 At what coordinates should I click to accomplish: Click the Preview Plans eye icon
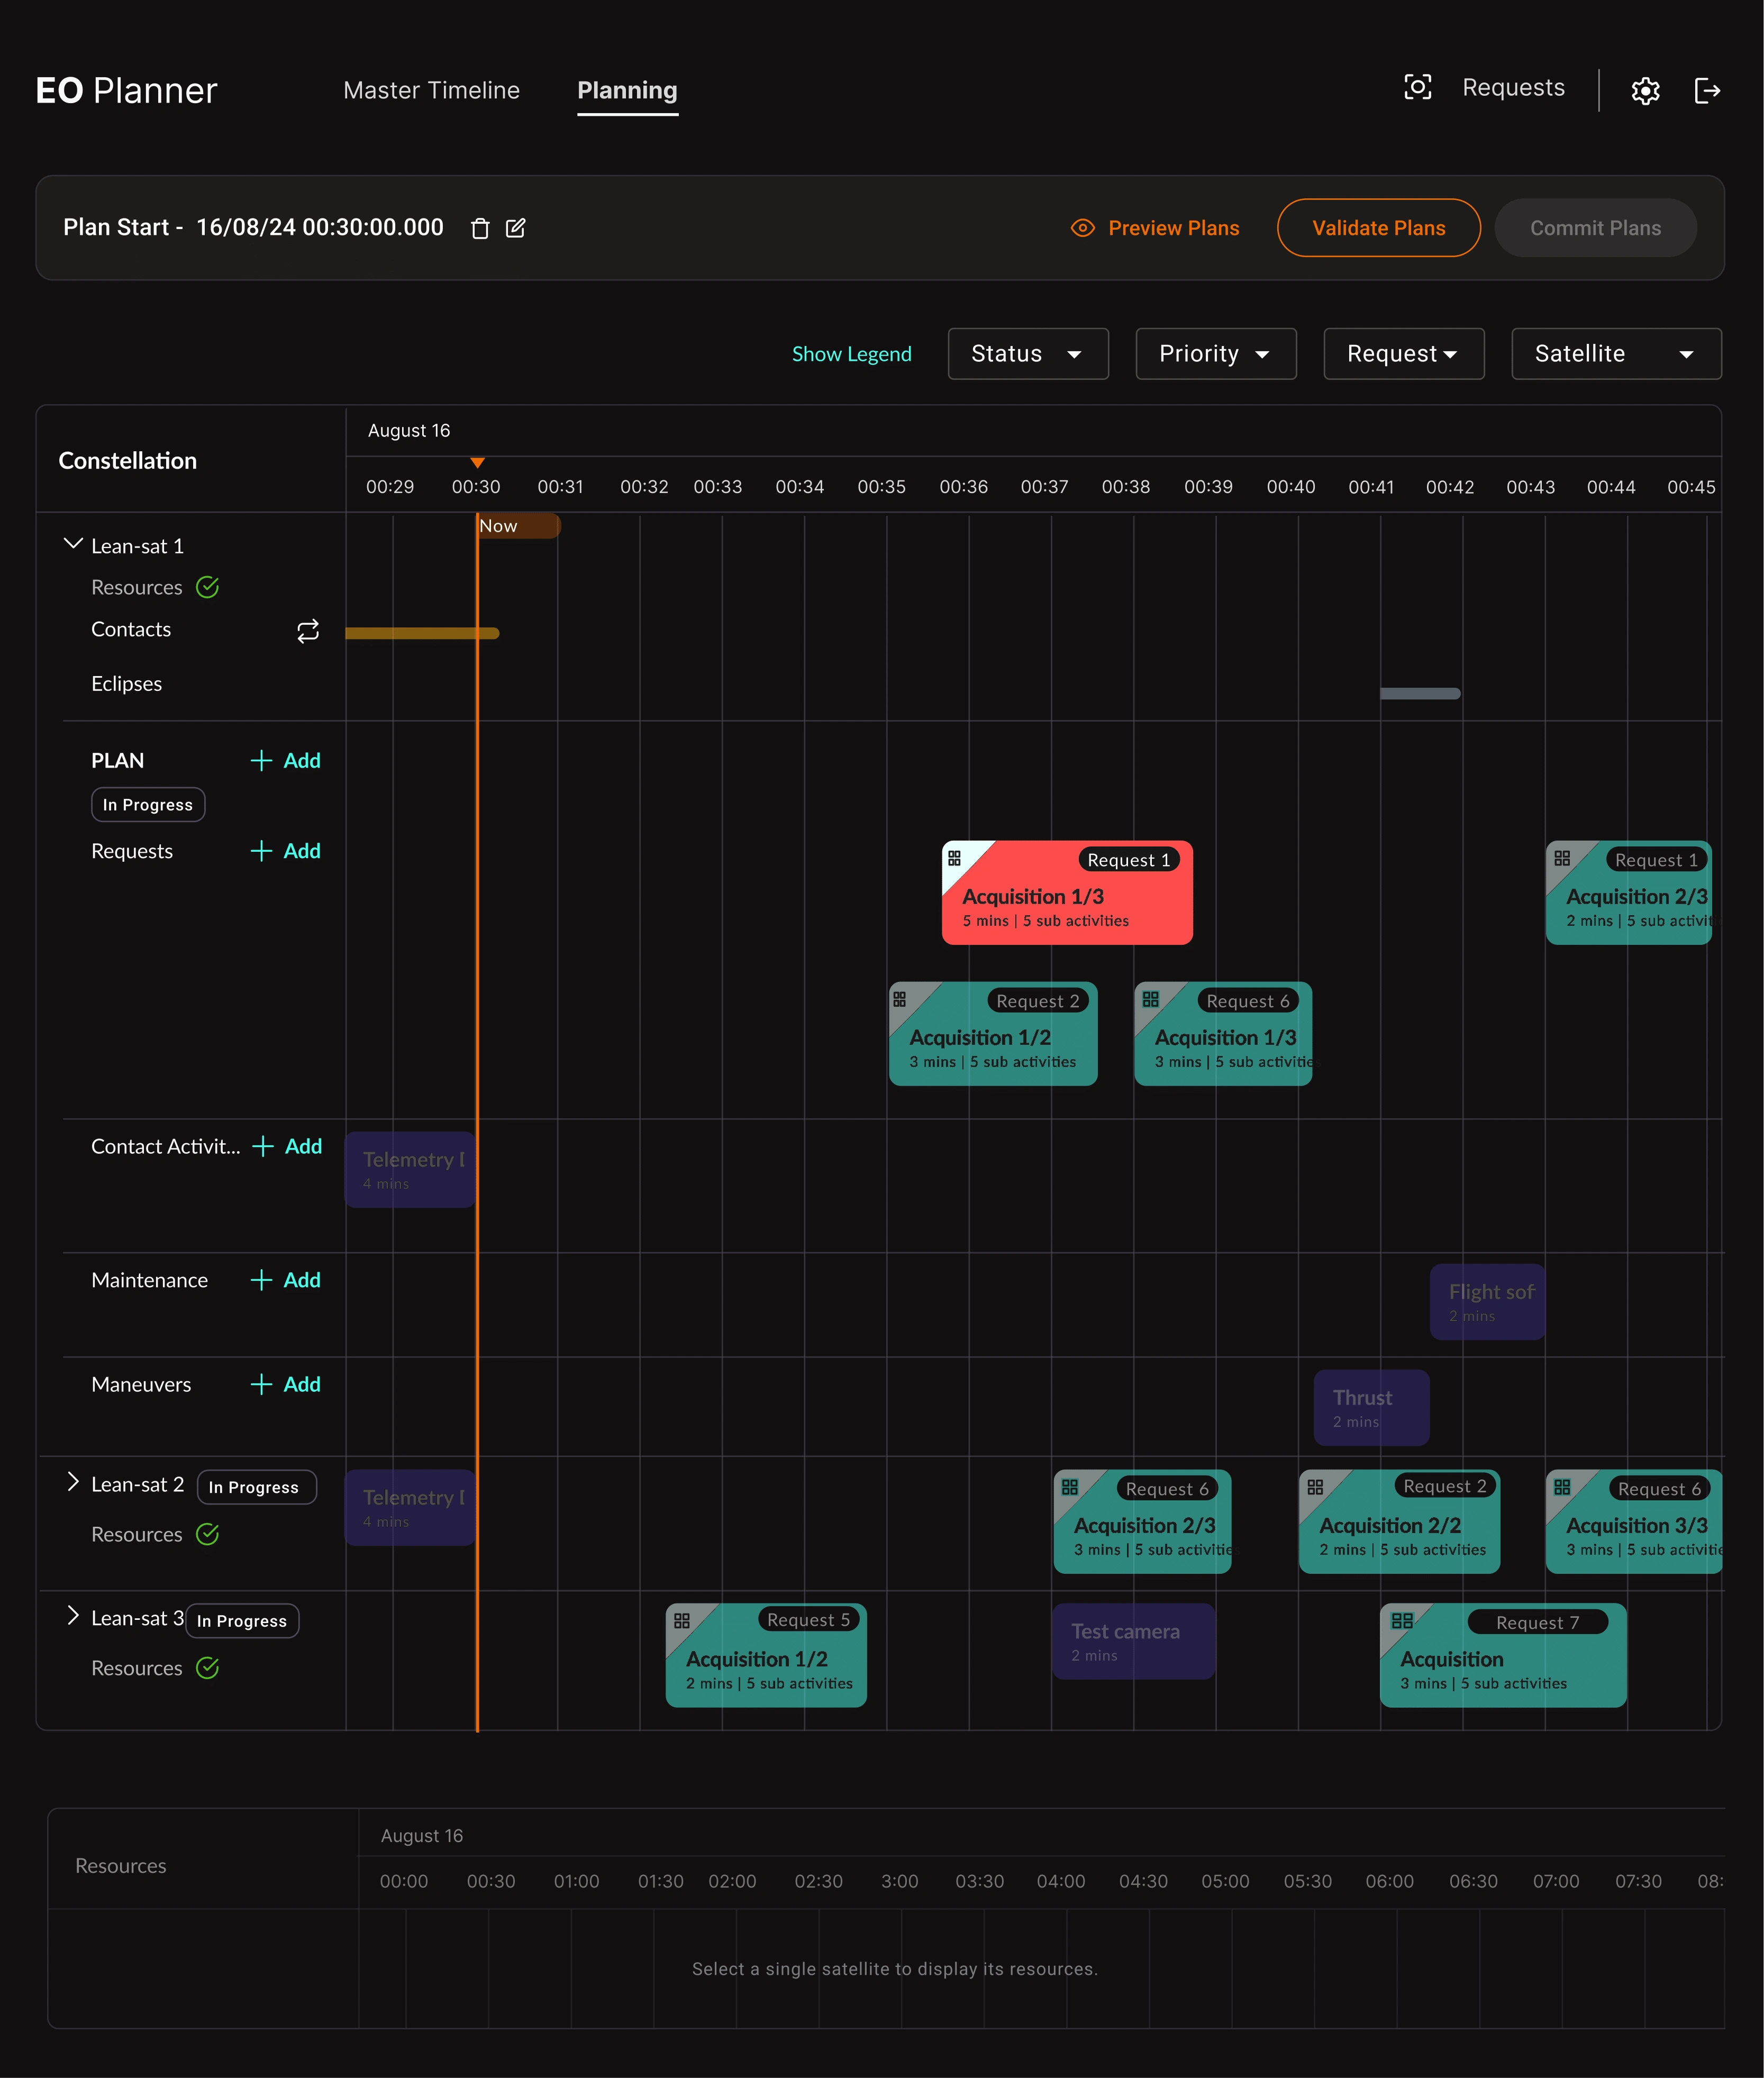1082,228
